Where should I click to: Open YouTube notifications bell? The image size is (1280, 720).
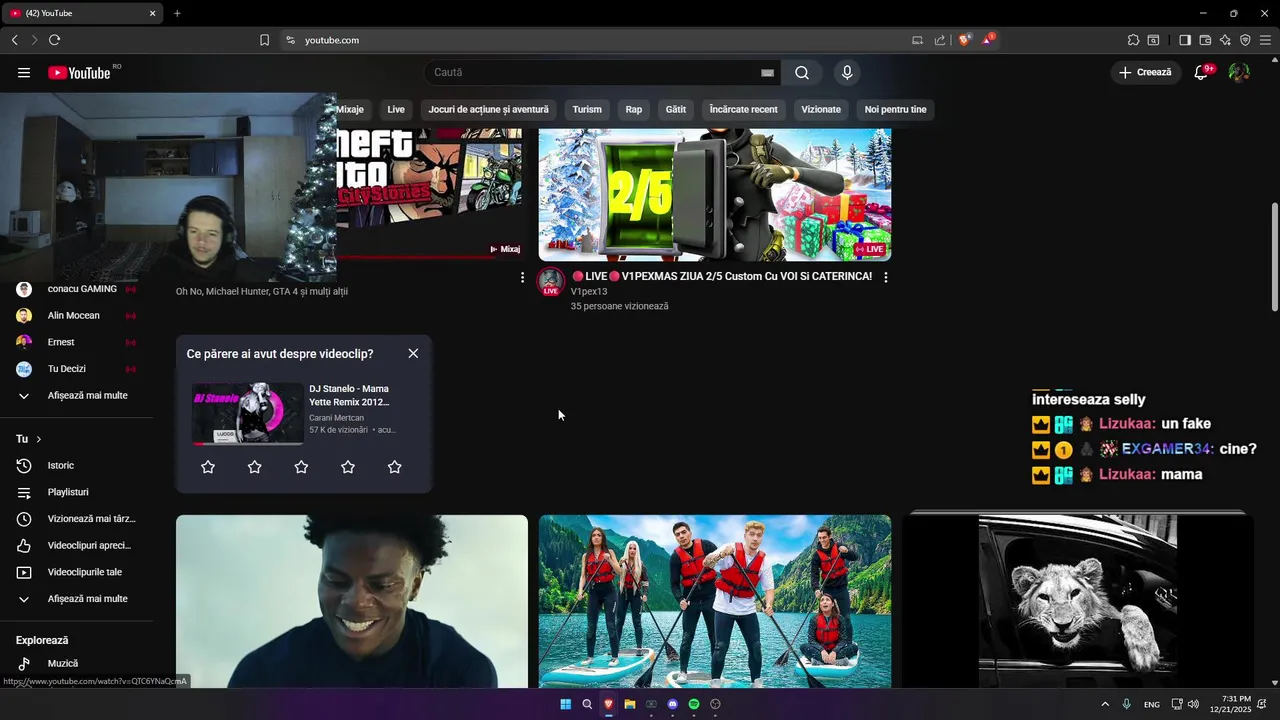[1201, 72]
